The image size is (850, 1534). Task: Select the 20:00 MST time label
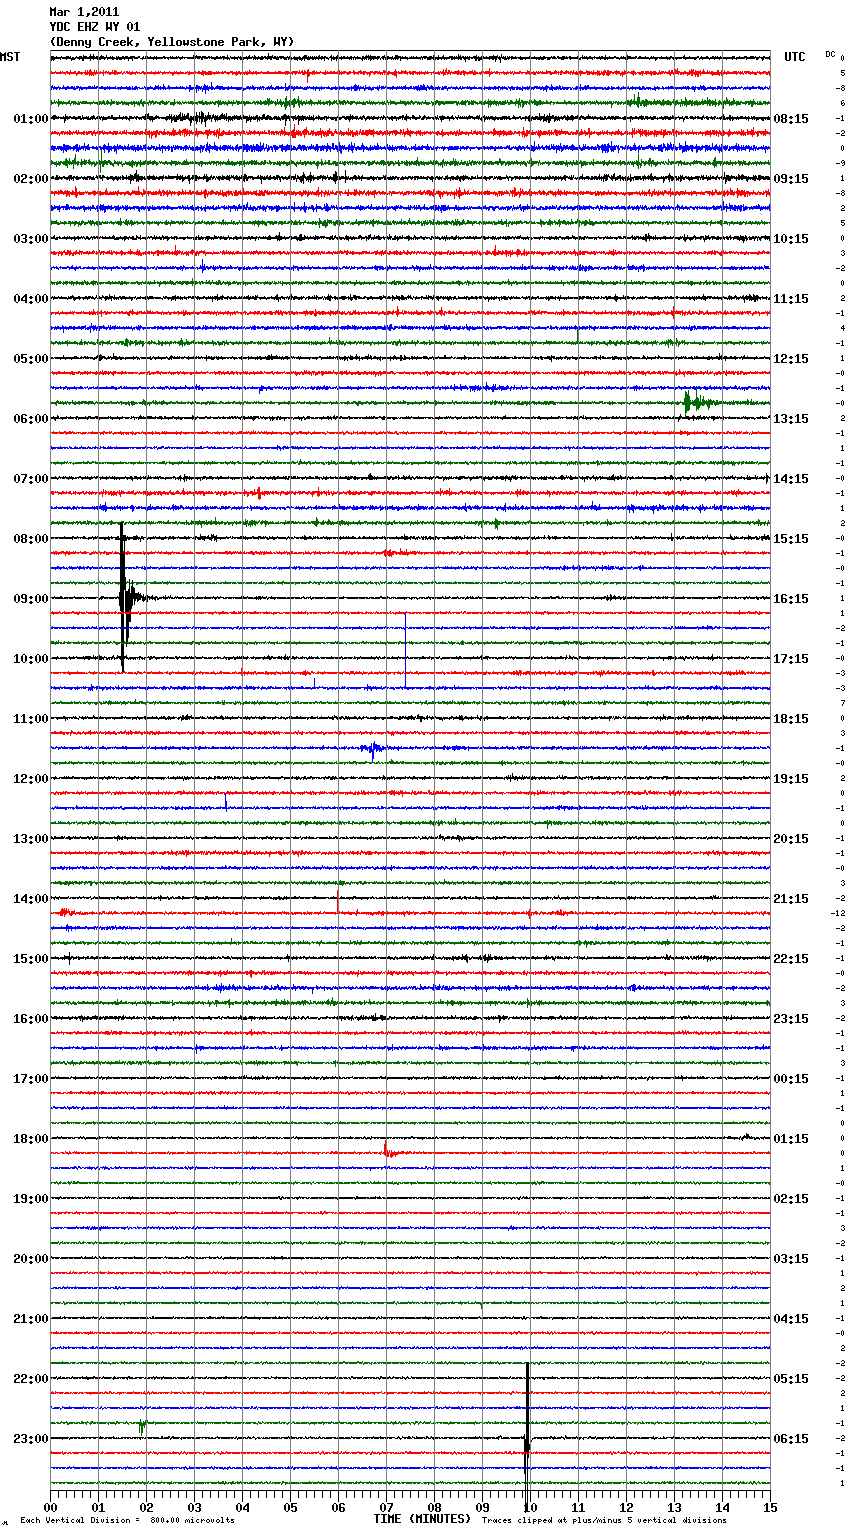pos(31,1259)
